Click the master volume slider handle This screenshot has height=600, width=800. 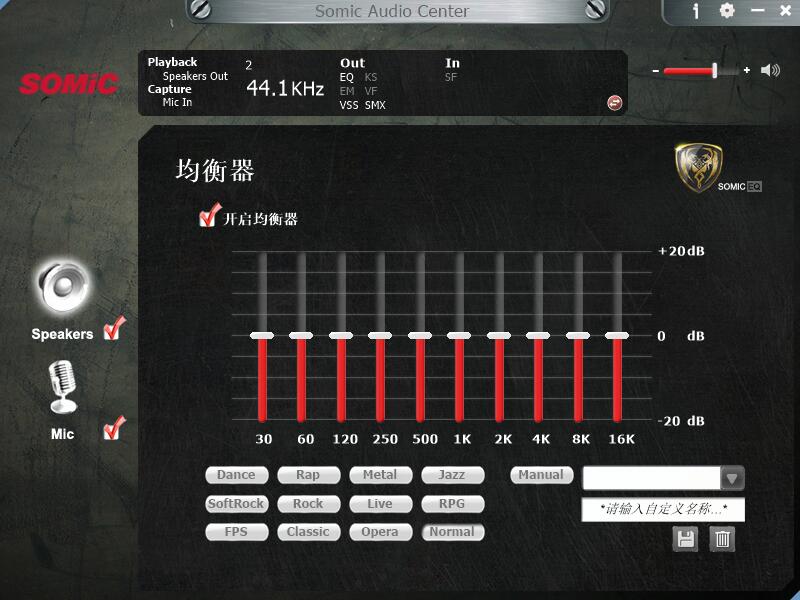coord(715,70)
